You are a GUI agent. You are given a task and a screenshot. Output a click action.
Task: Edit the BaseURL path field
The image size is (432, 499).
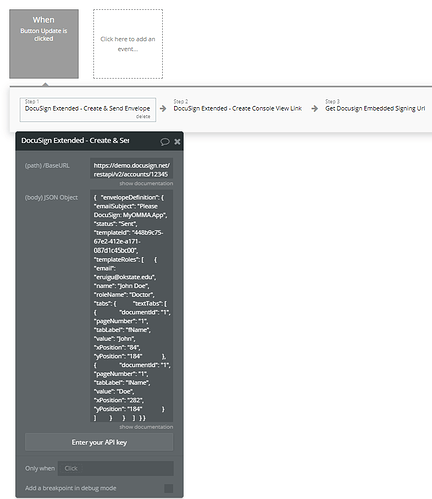(x=132, y=169)
